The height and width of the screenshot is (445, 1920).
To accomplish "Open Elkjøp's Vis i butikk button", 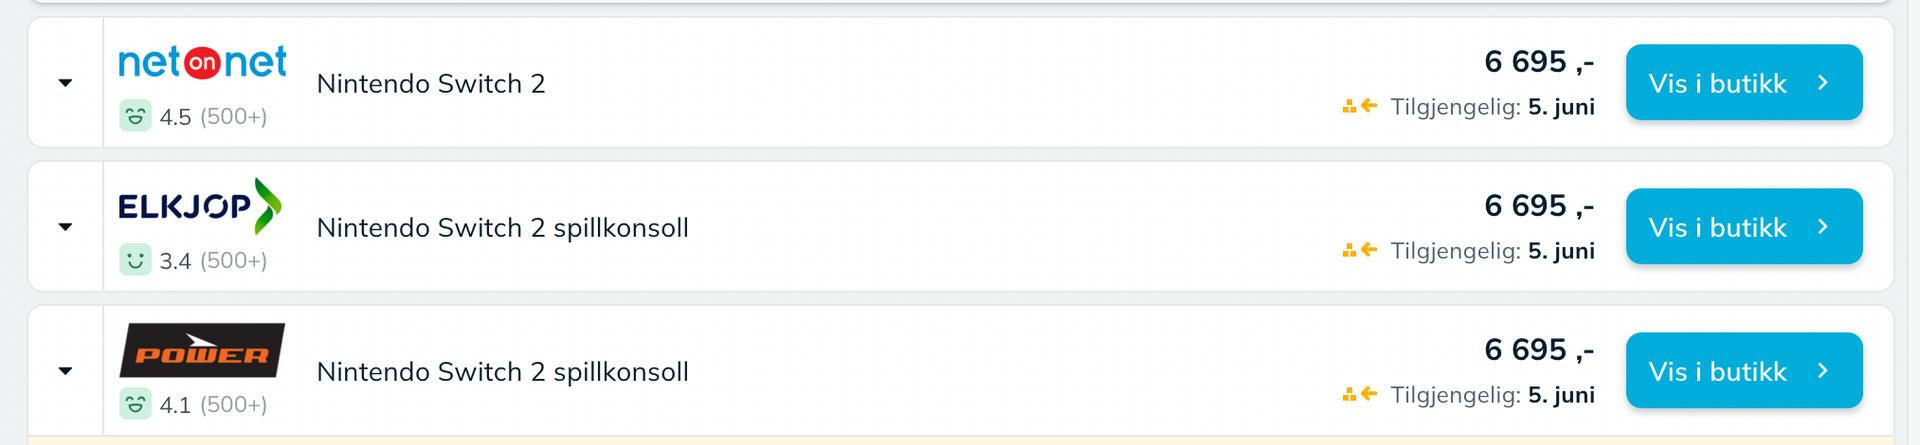I will point(1744,227).
